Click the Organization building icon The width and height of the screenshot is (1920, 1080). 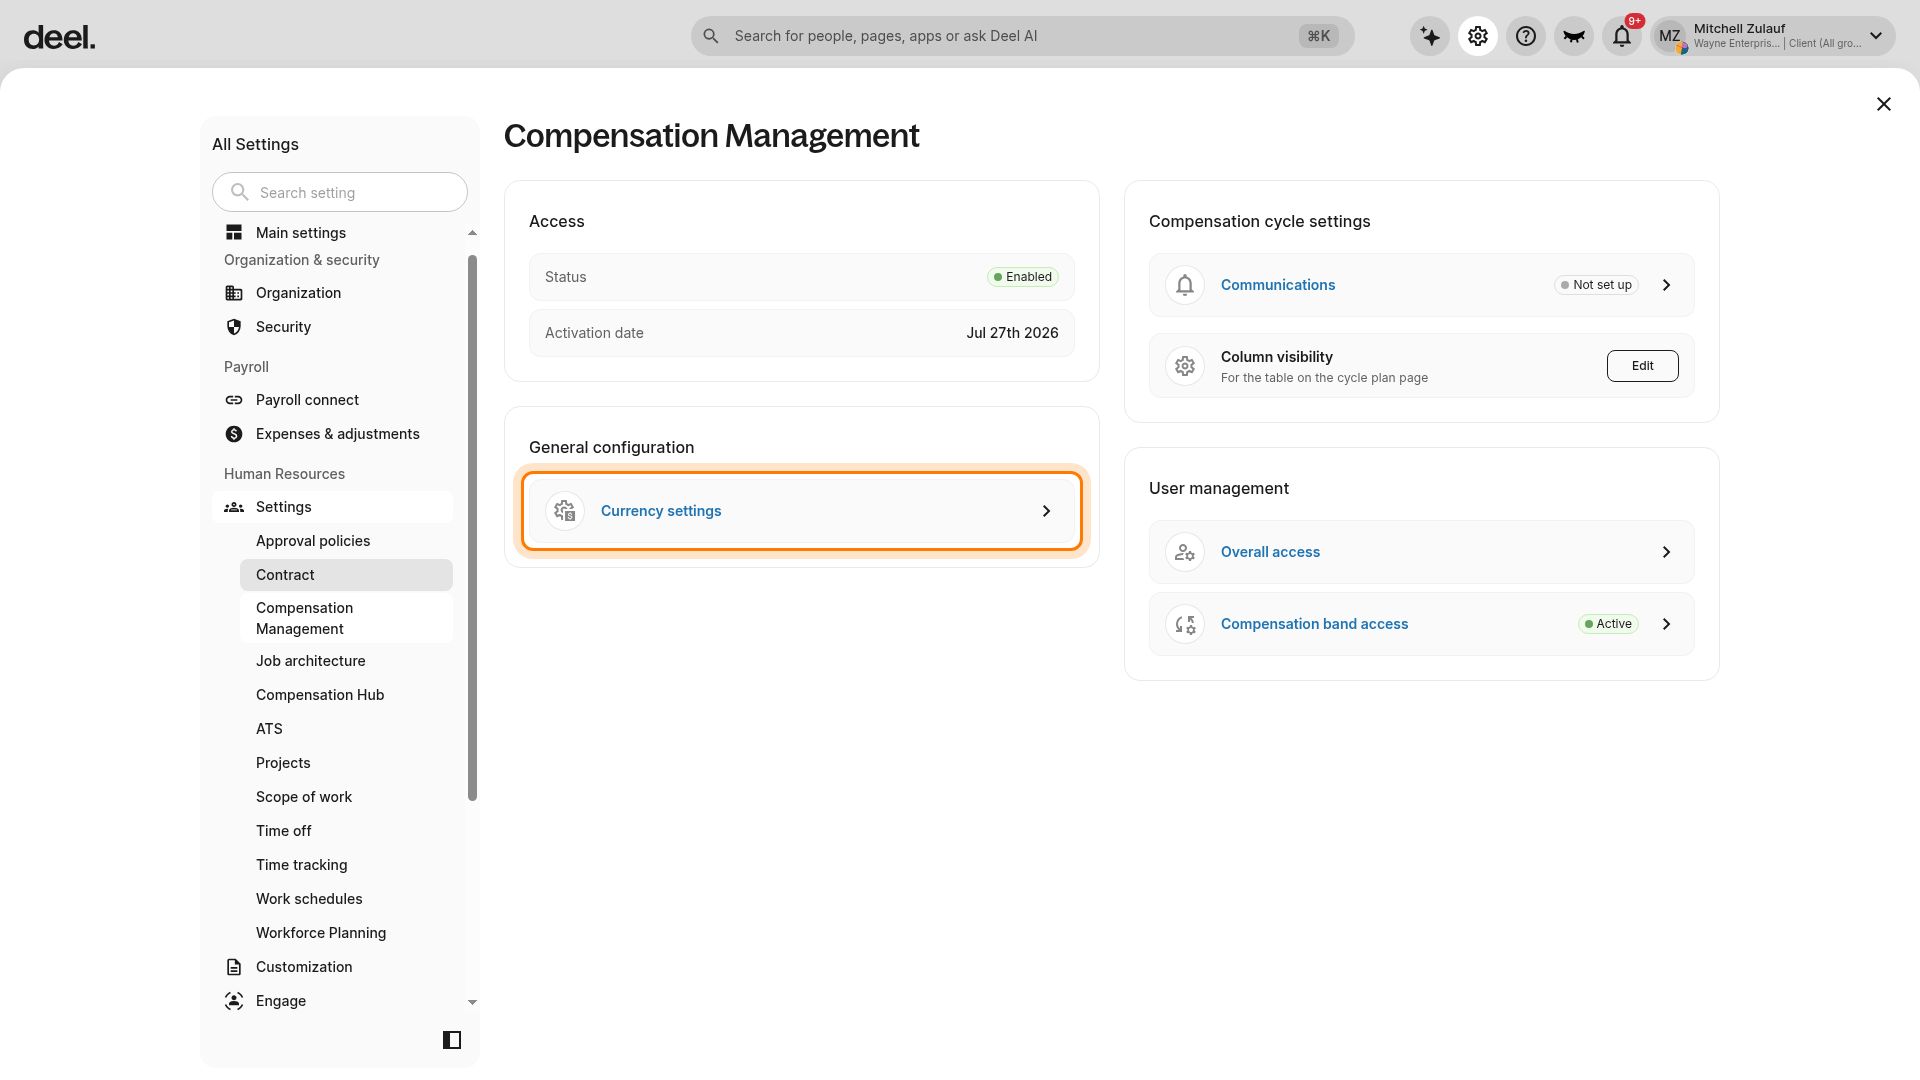[x=234, y=293]
